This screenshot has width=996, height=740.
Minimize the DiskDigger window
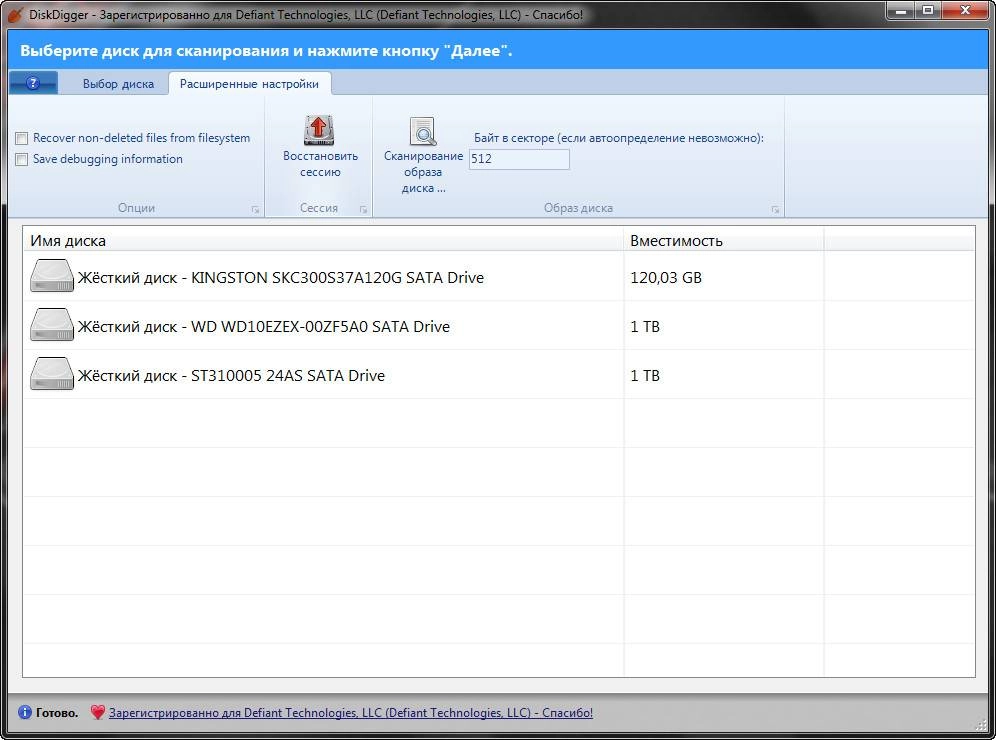(x=900, y=10)
